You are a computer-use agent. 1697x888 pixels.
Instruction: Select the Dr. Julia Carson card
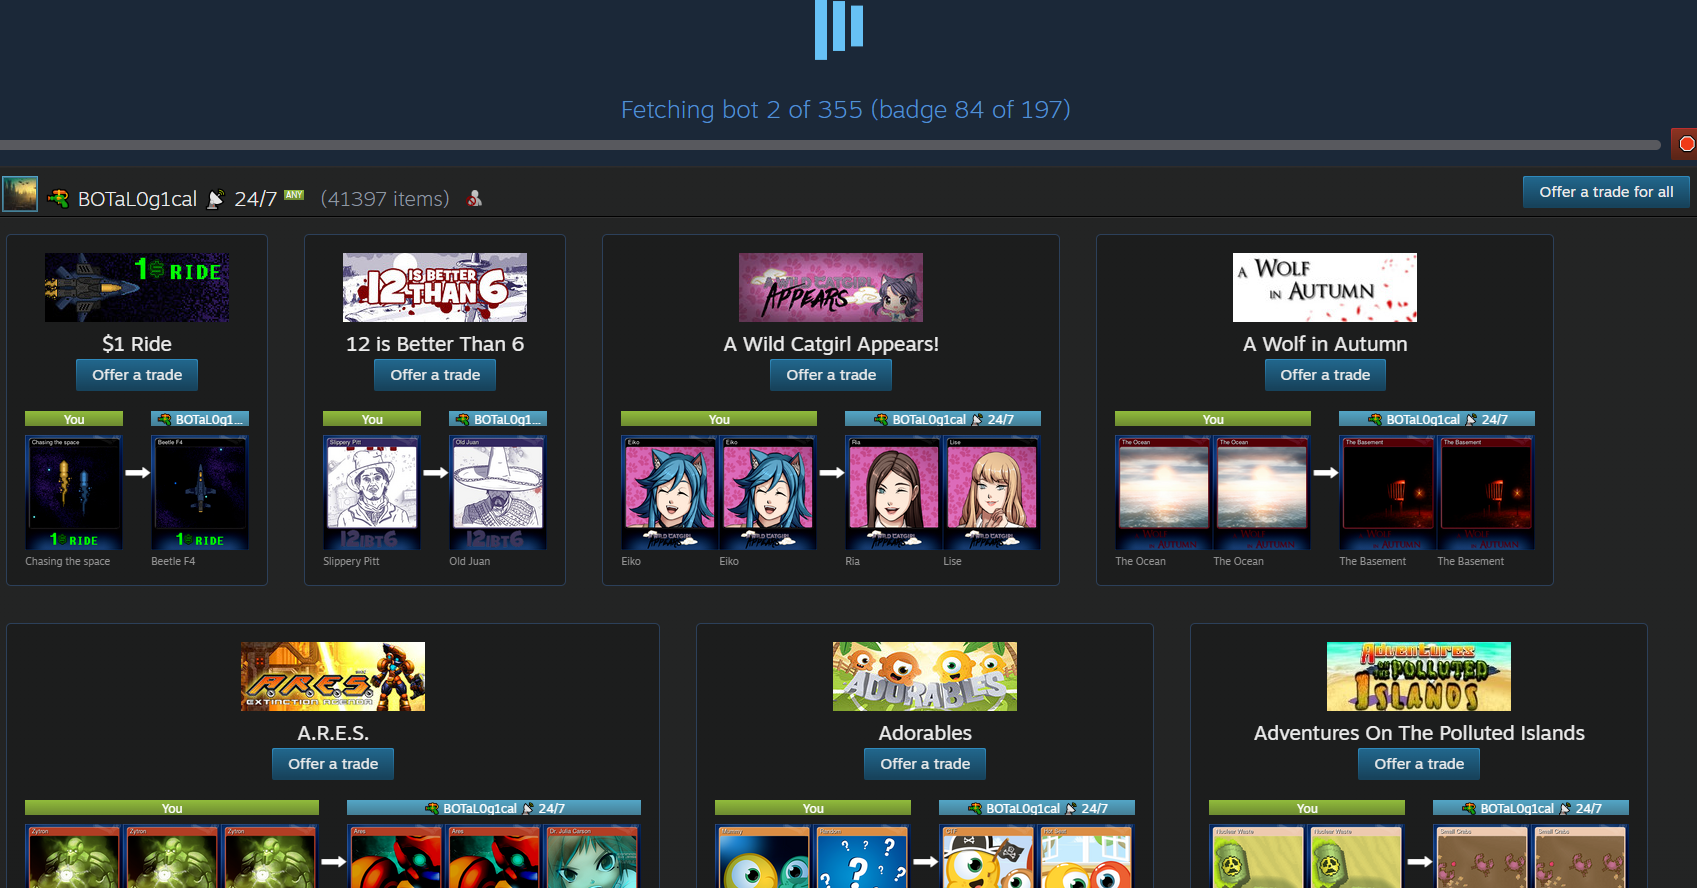(x=592, y=856)
